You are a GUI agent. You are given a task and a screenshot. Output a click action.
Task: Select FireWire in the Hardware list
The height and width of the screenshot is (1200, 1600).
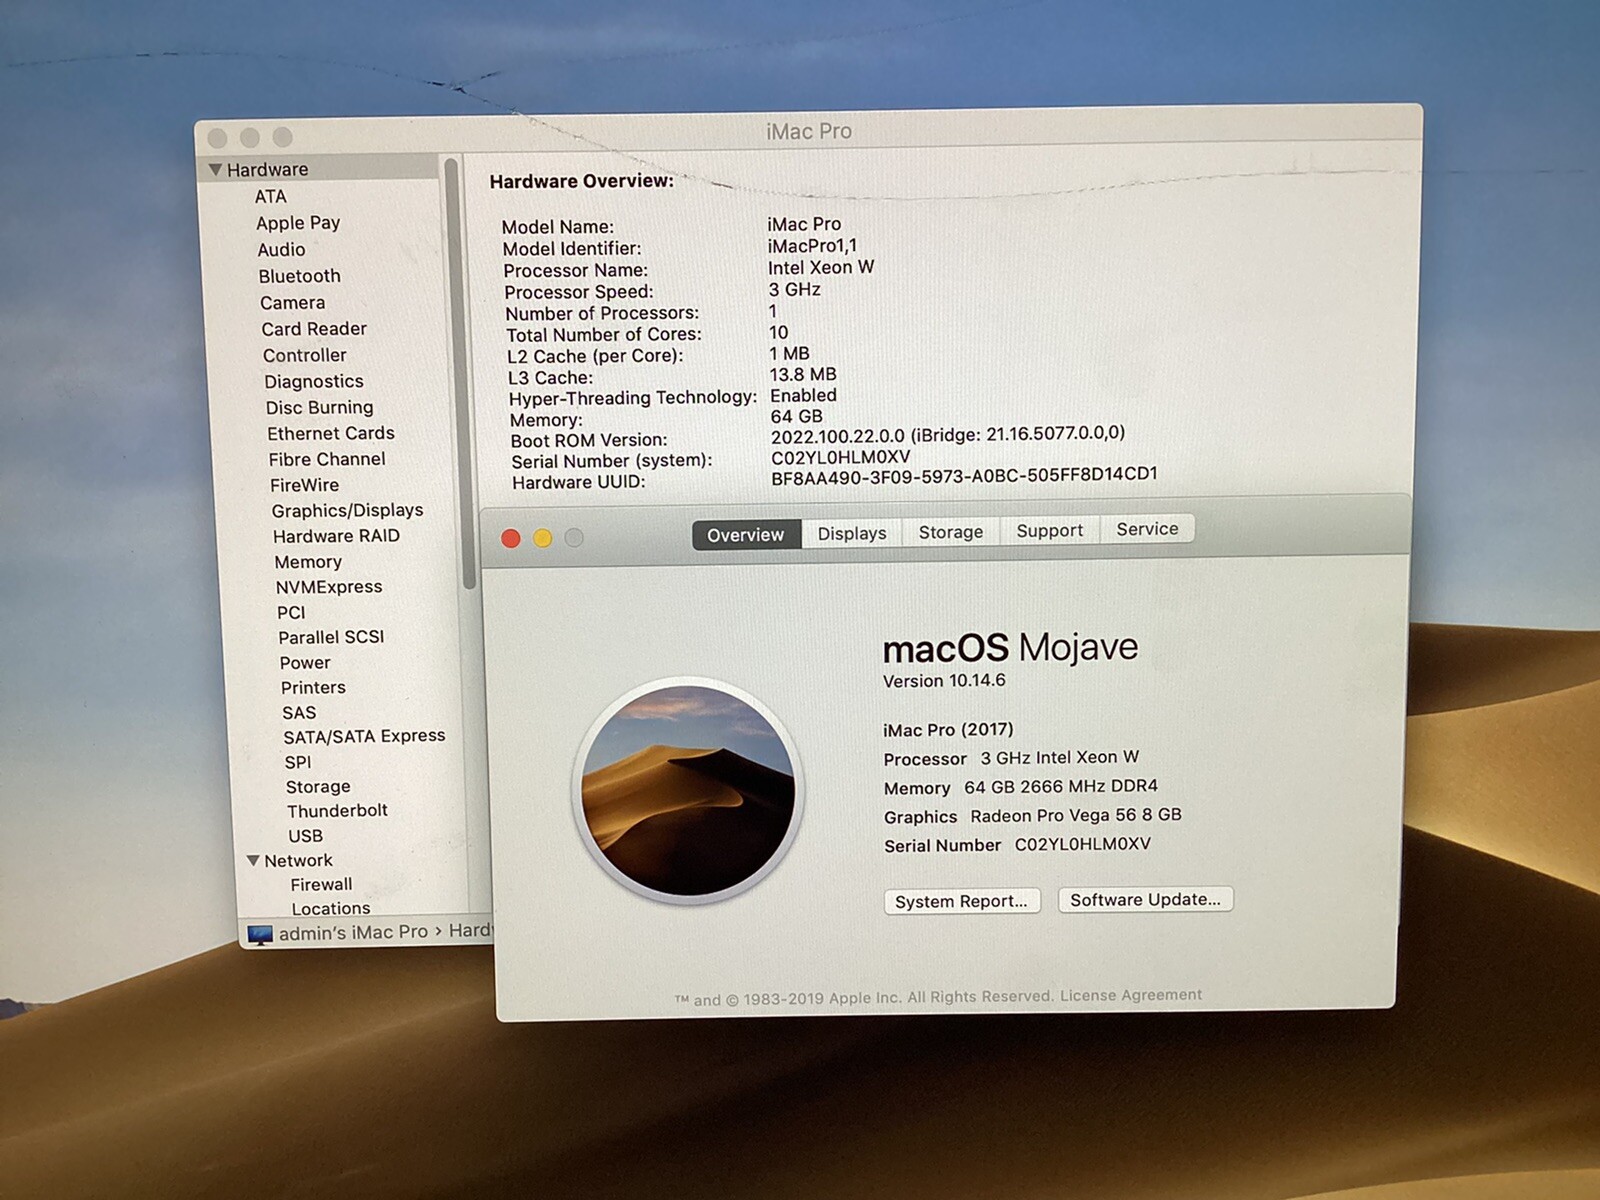coord(305,485)
